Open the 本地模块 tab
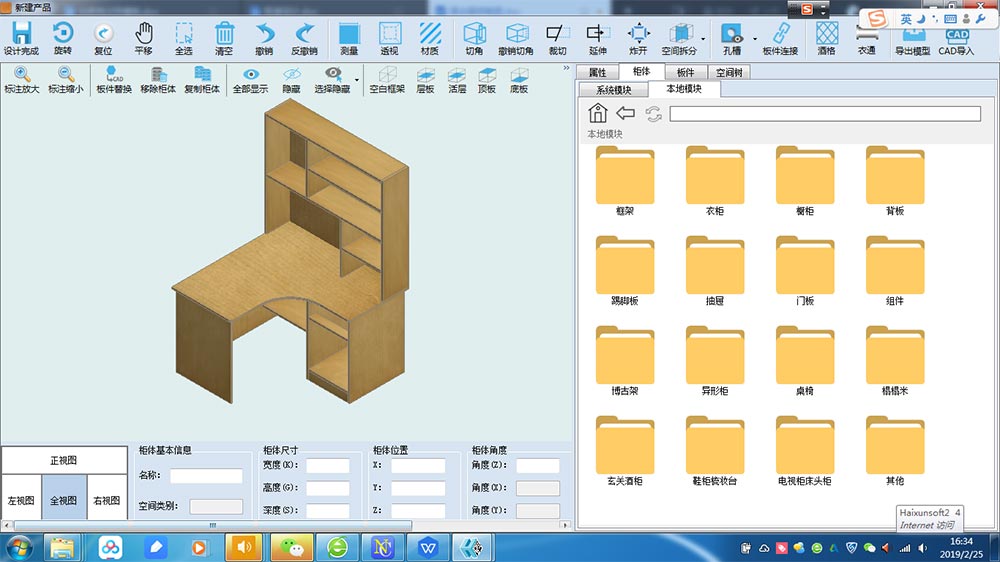The image size is (1000, 562). click(x=684, y=89)
